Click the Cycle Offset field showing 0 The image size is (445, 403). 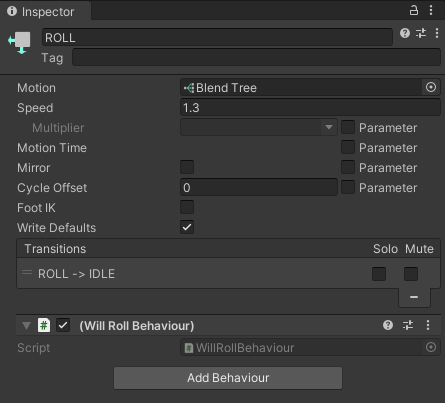tap(259, 187)
